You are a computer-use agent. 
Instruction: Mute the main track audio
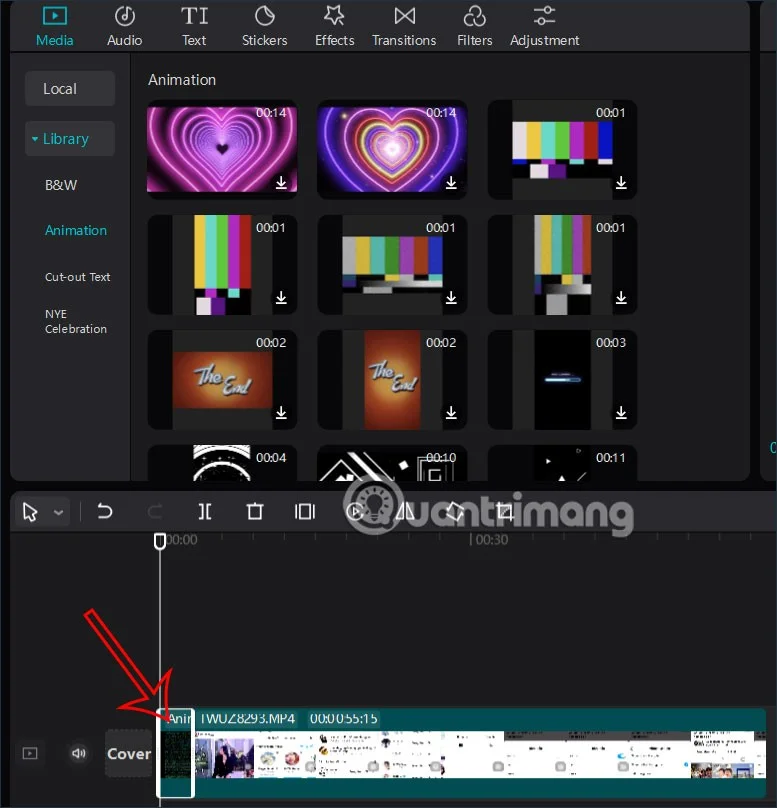pos(79,753)
